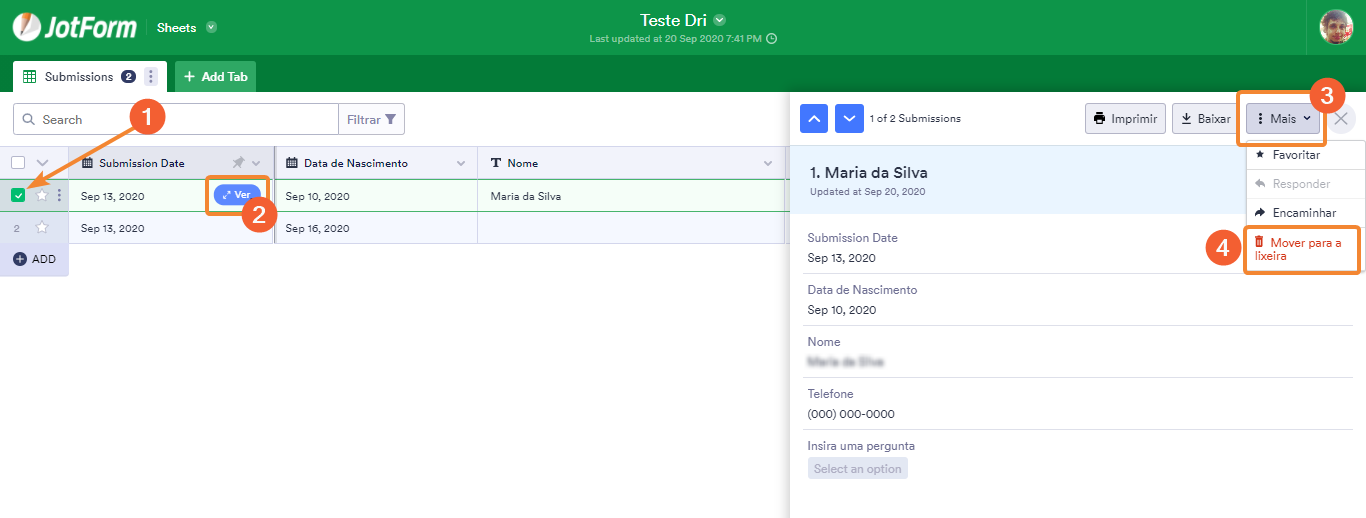1366x518 pixels.
Task: Click the revision history clock icon
Action: coord(771,39)
